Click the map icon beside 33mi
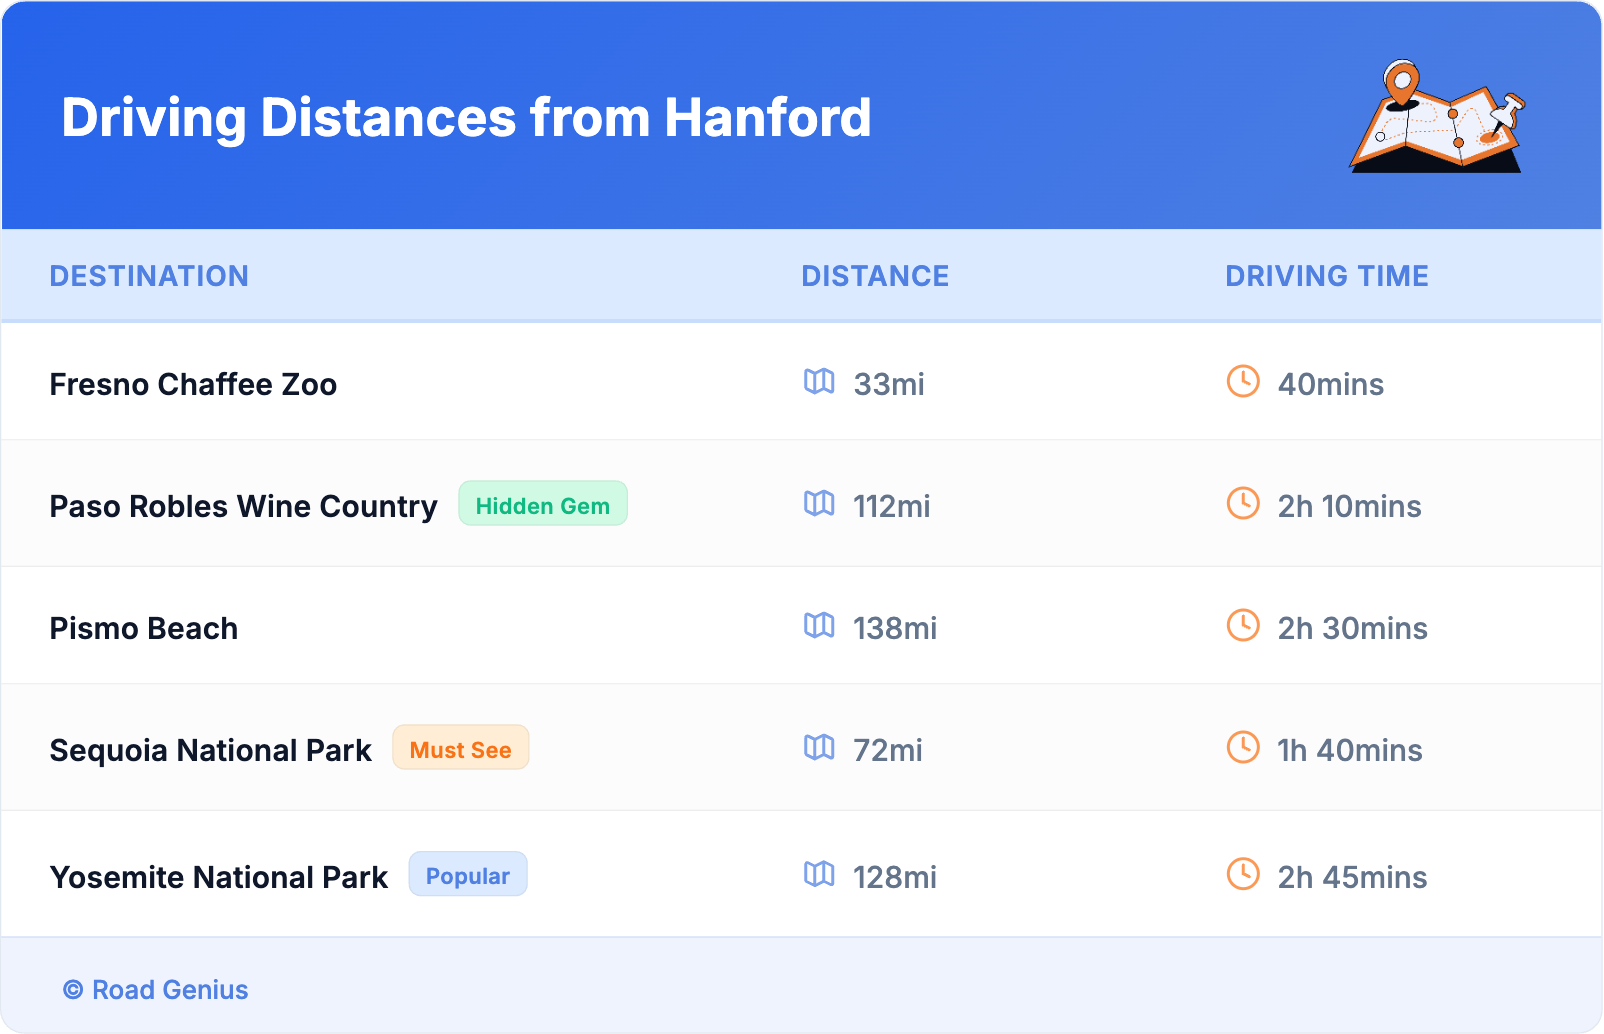Screen dimensions: 1604x1034 tap(819, 382)
